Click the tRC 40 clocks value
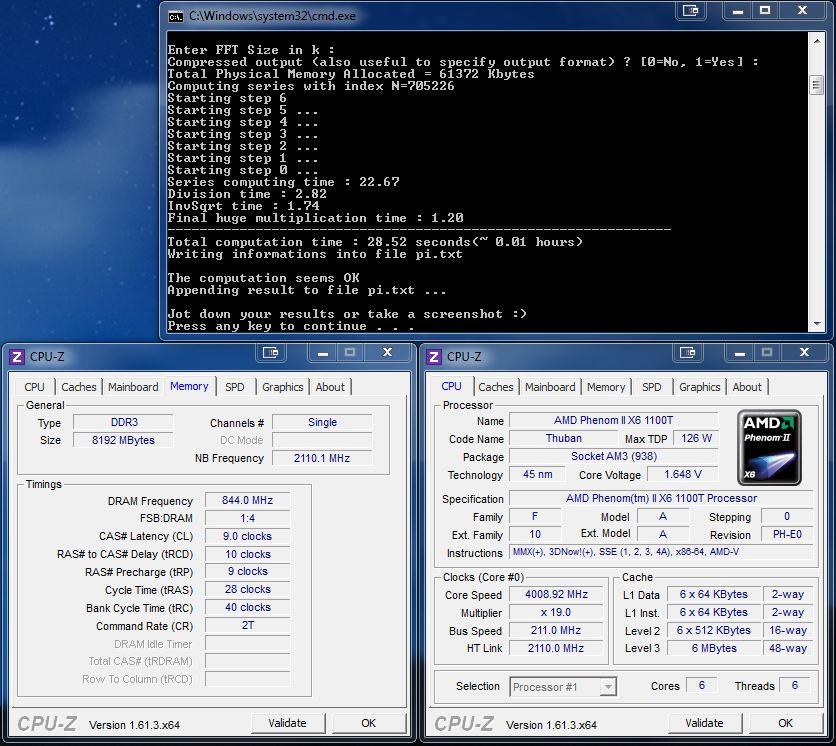The height and width of the screenshot is (746, 836). (247, 607)
